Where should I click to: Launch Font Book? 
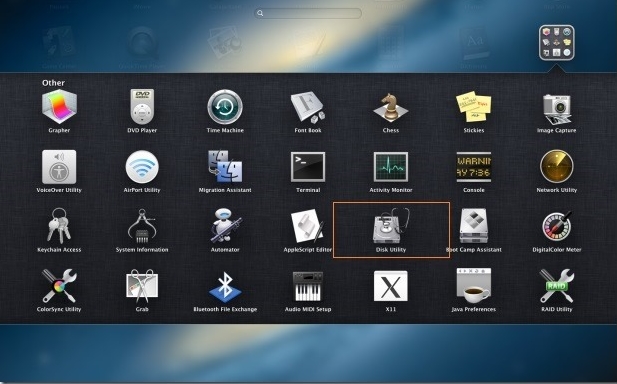[308, 107]
